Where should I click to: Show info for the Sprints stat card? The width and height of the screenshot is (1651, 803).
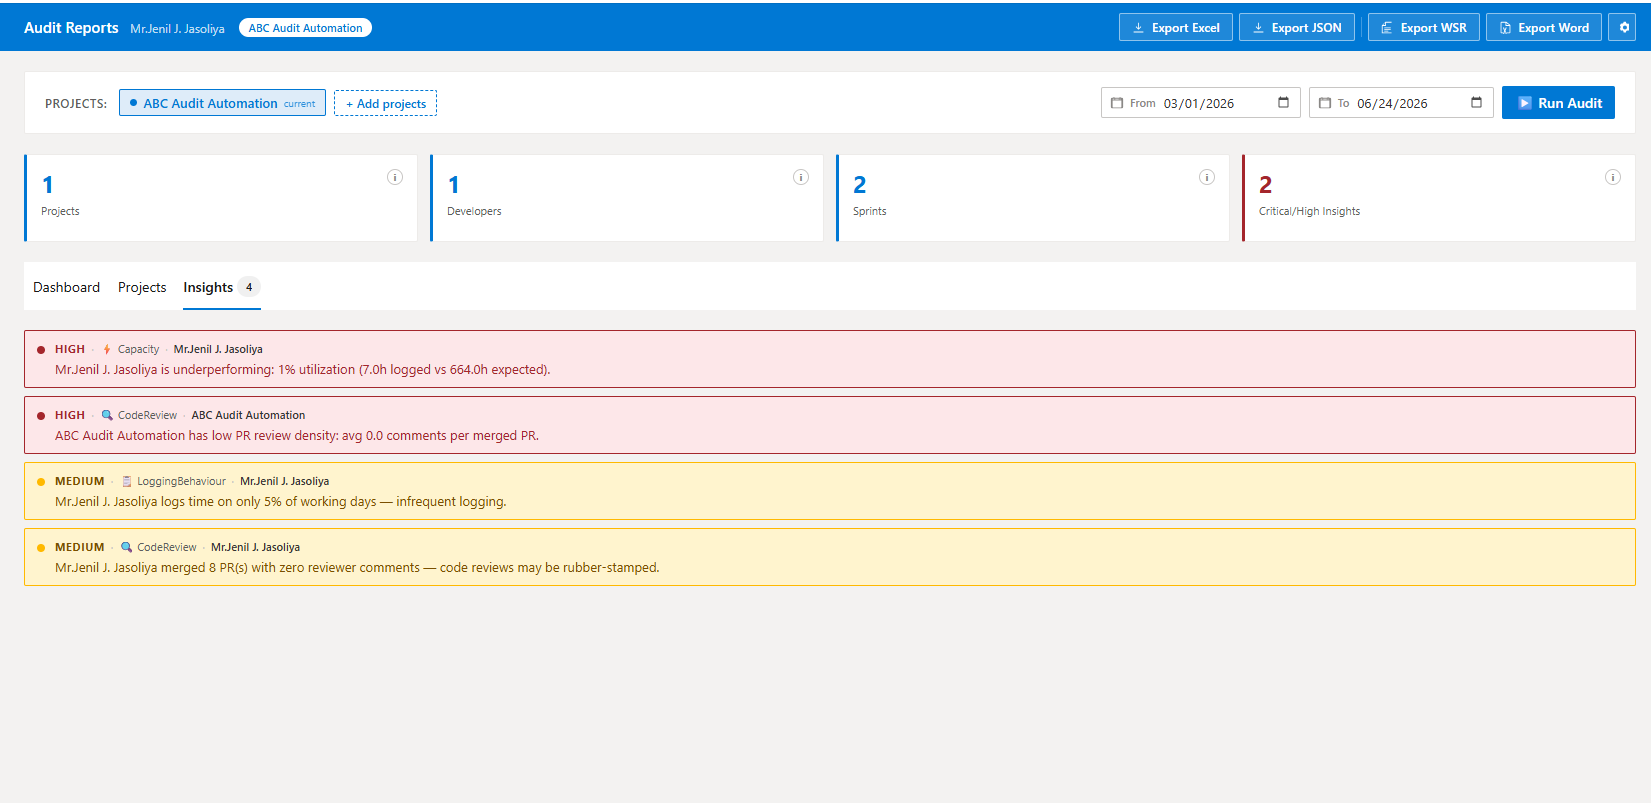point(1207,177)
